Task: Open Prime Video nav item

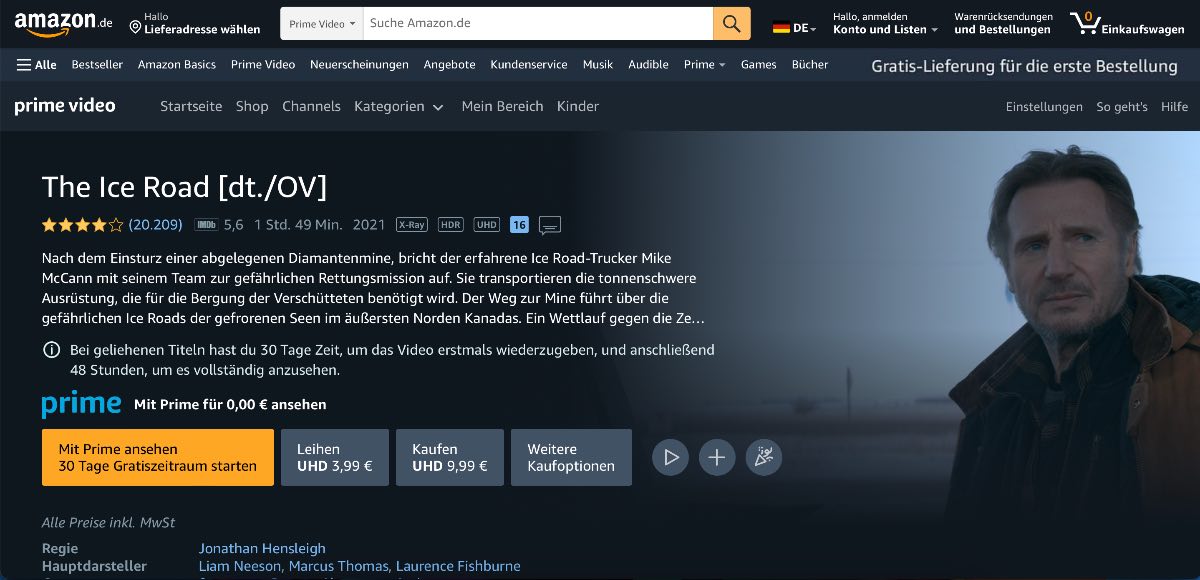Action: point(263,64)
